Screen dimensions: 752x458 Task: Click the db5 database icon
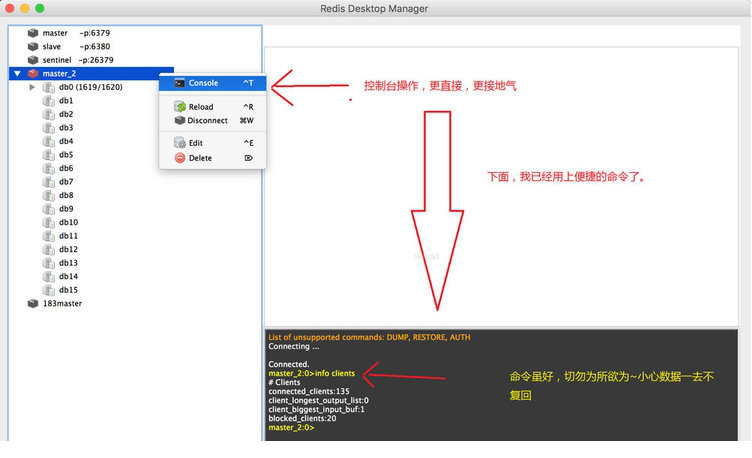(48, 155)
